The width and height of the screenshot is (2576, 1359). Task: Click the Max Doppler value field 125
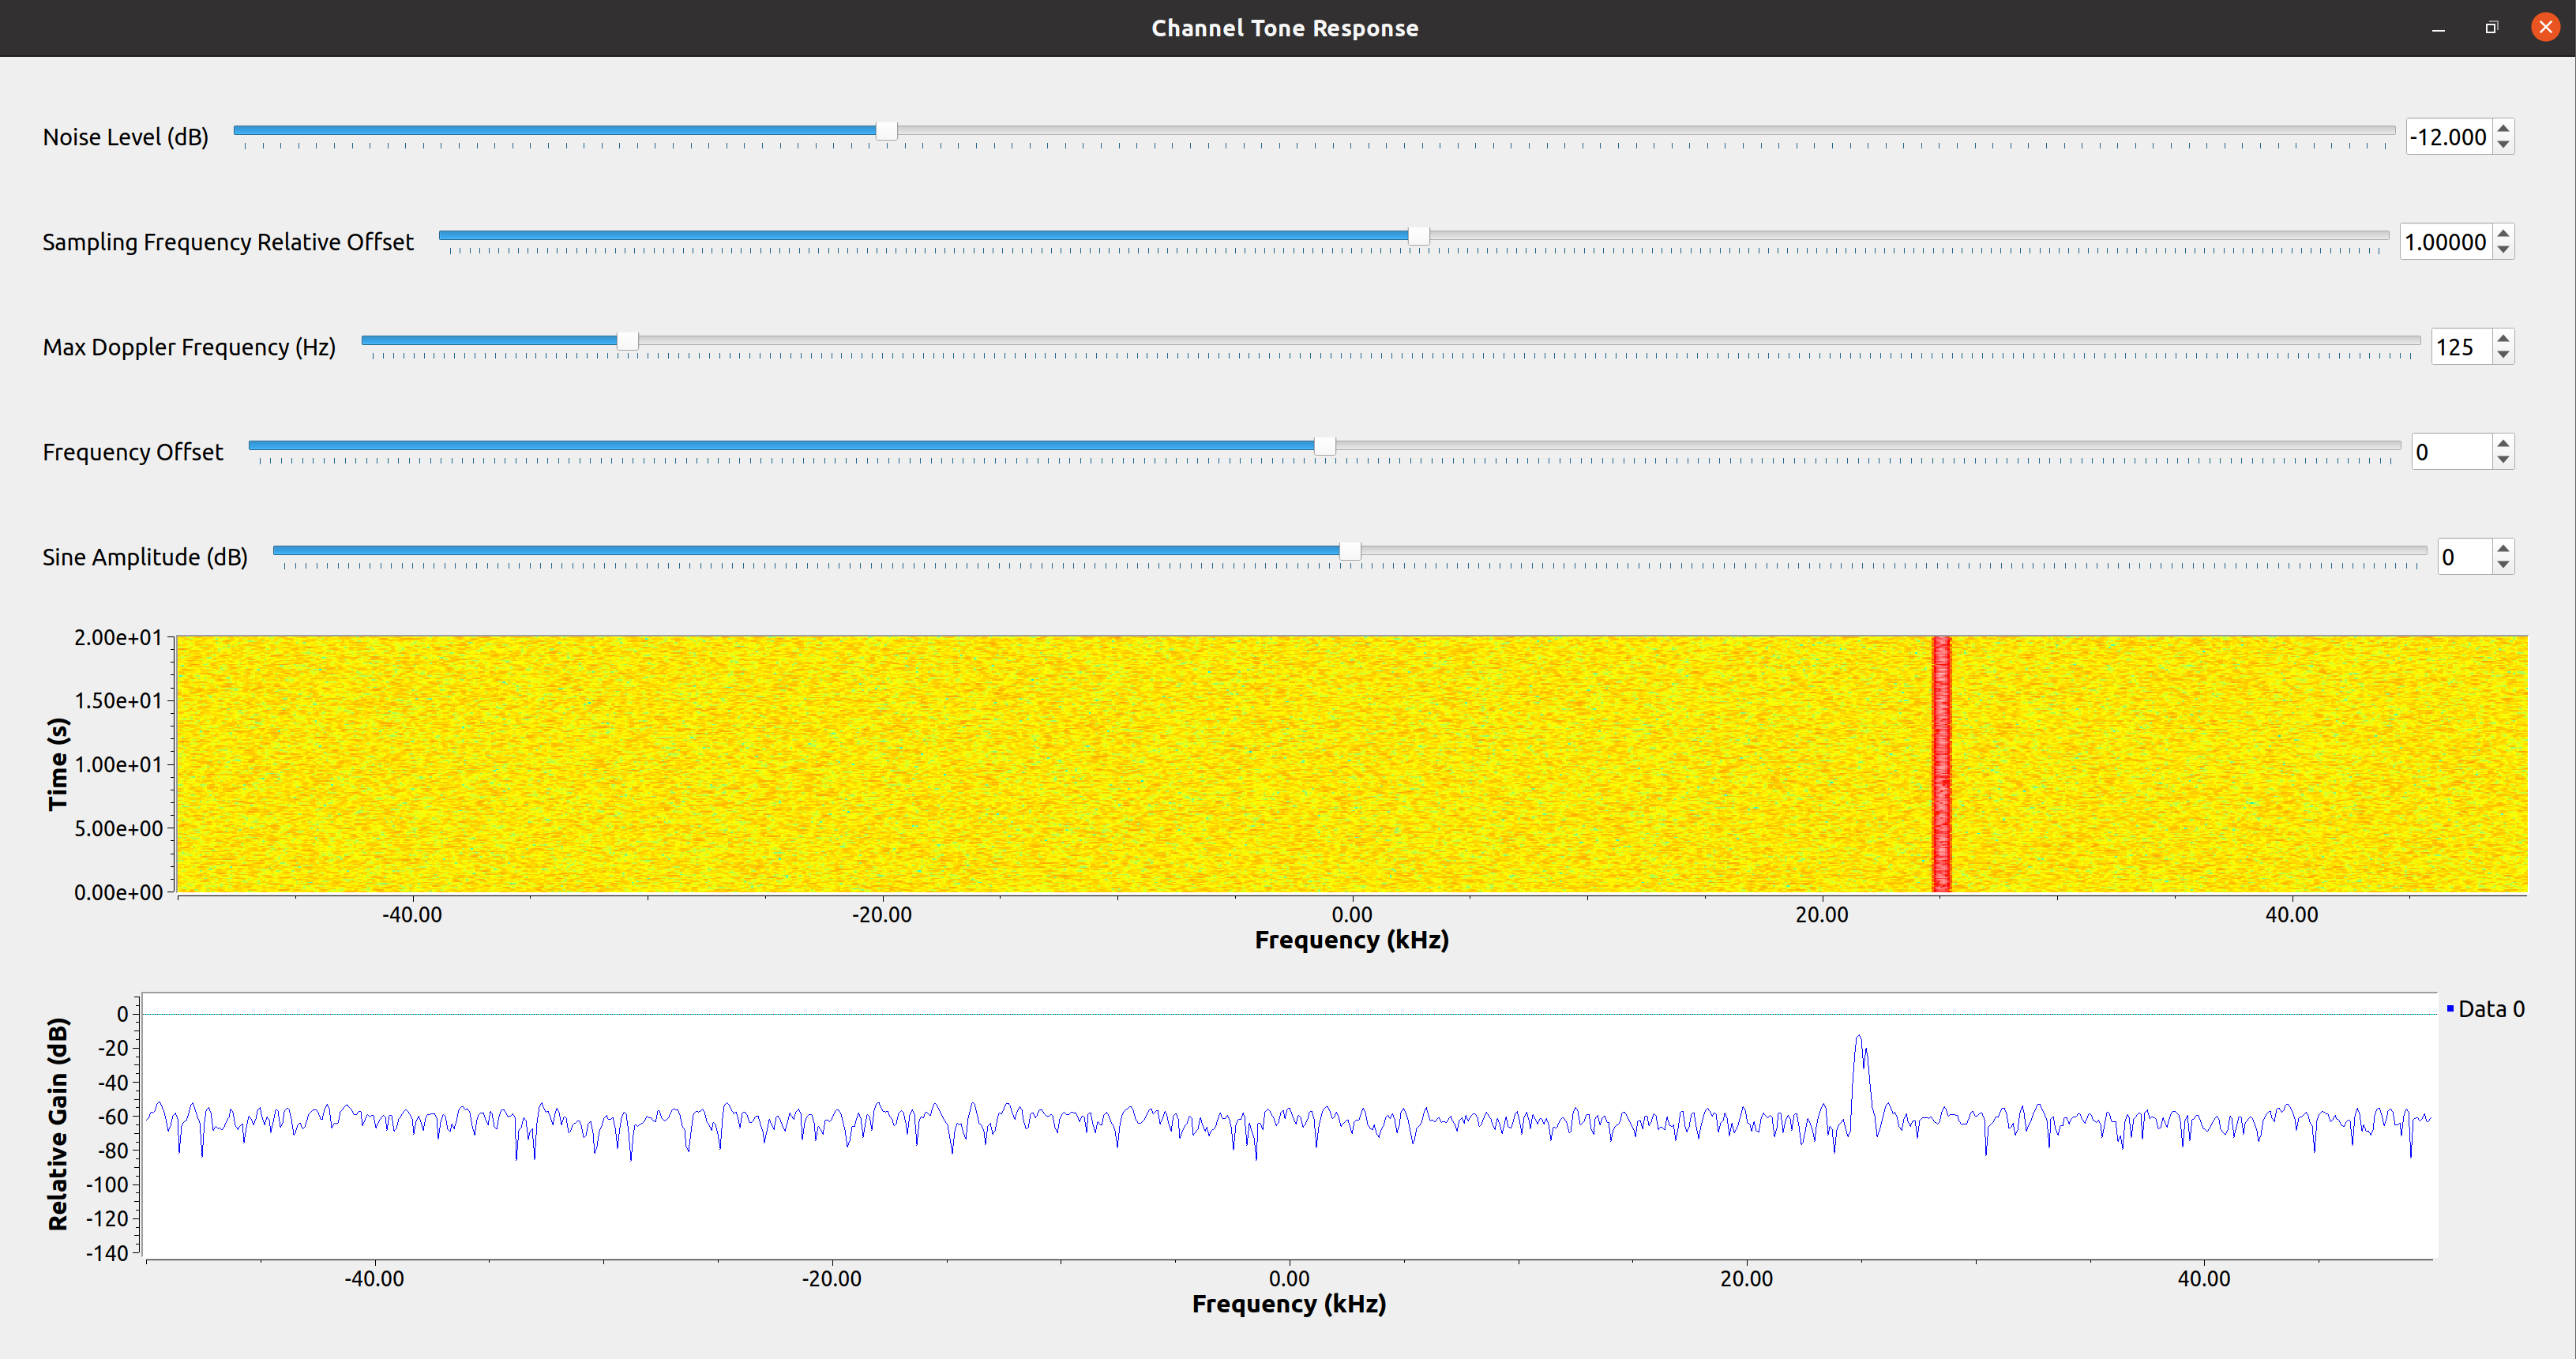2460,347
